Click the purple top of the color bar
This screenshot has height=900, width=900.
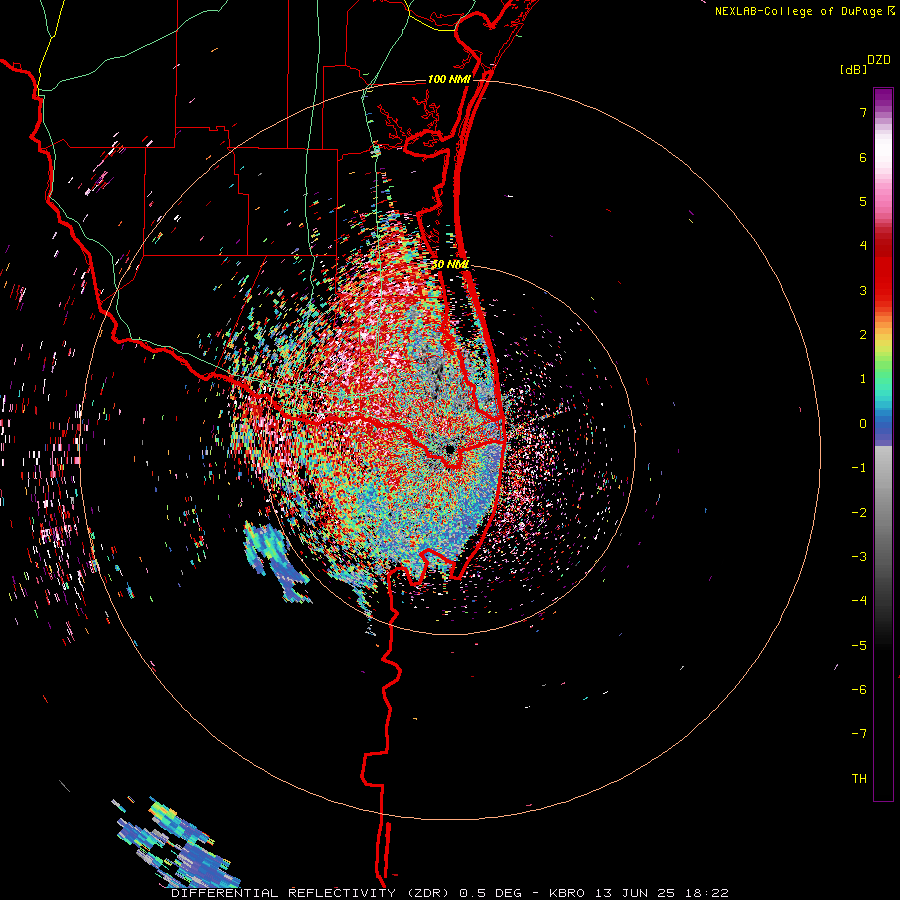(x=883, y=99)
